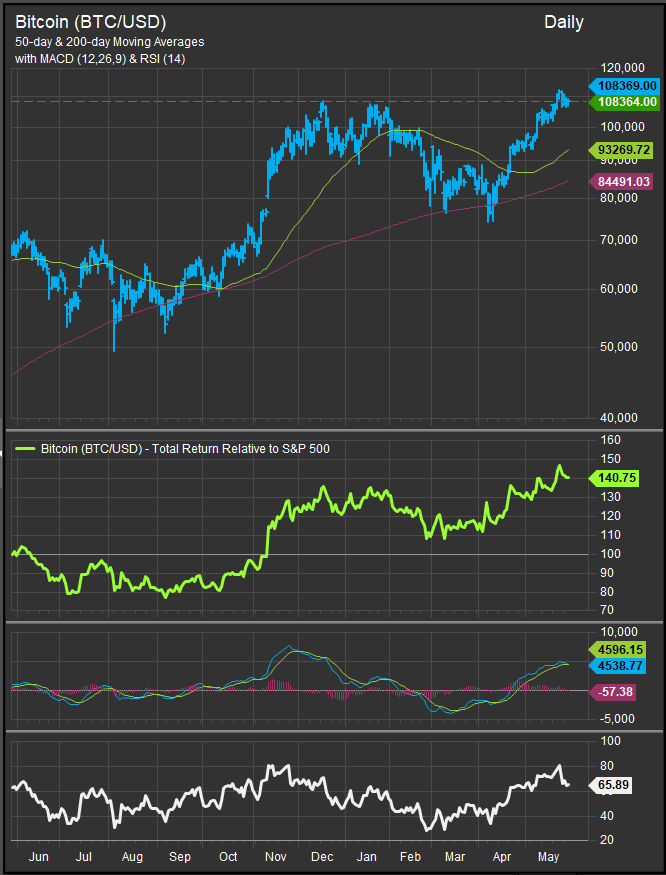Click the green legend line swatch

click(x=25, y=448)
